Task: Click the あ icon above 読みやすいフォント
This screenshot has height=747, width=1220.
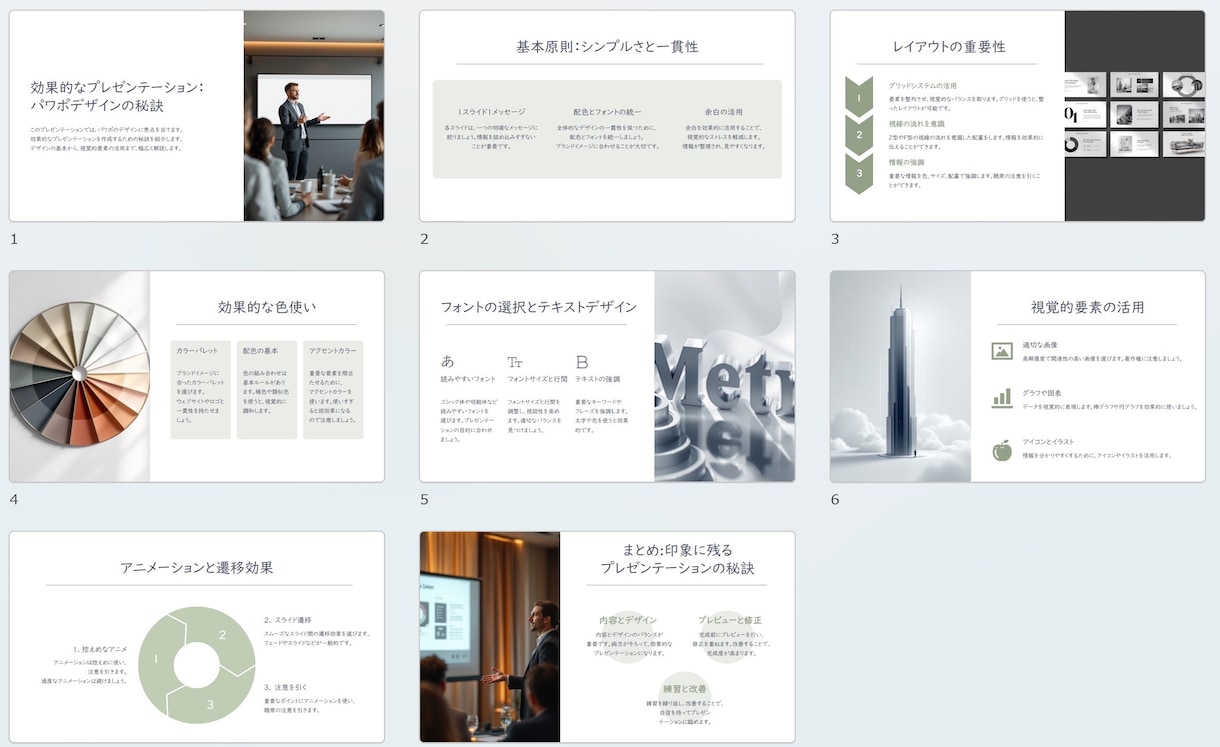Action: (447, 362)
